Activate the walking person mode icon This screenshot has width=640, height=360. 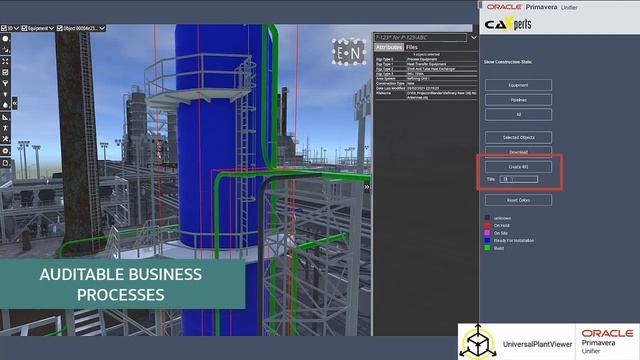5,128
